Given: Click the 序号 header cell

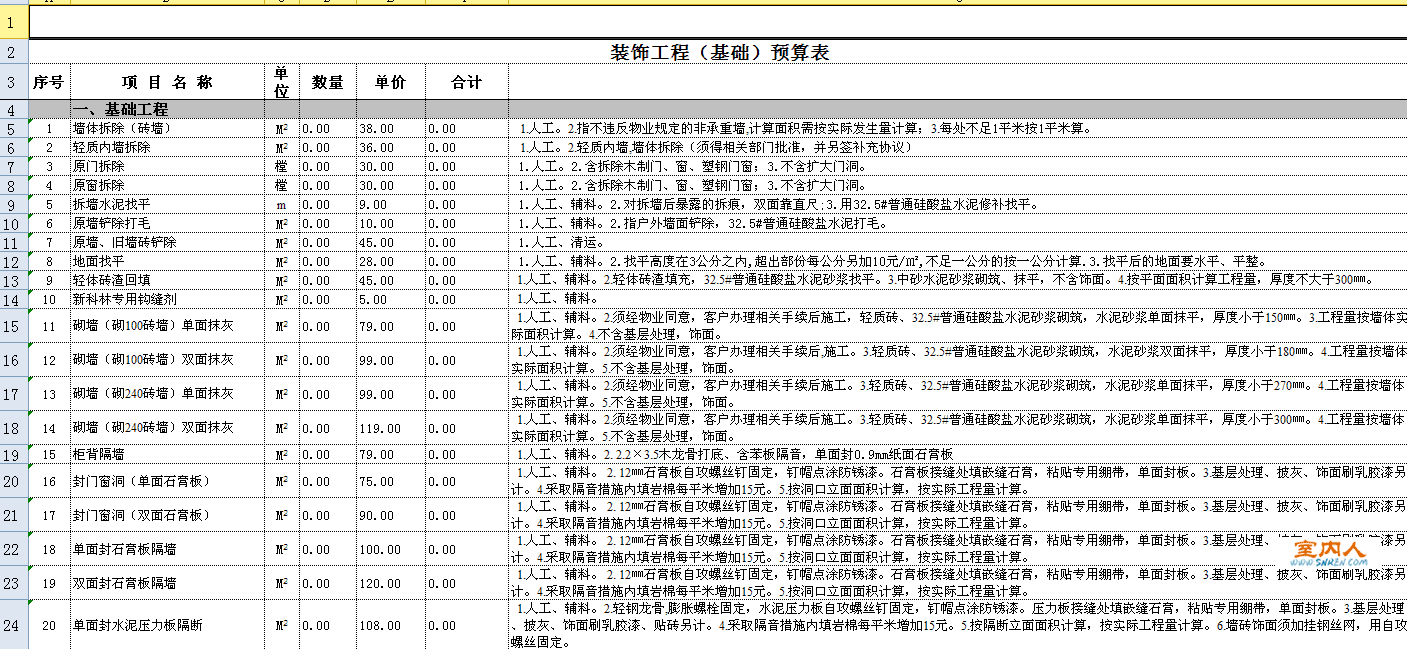Looking at the screenshot, I should click(x=49, y=83).
